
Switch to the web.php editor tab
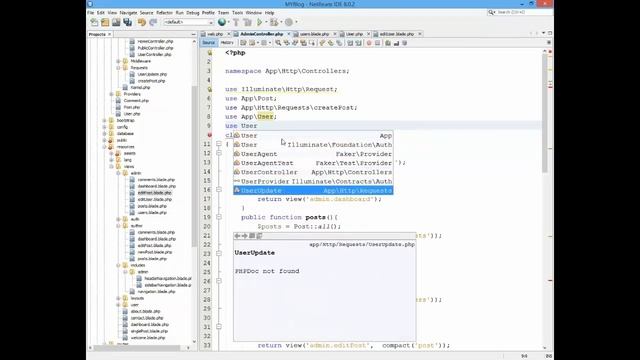point(214,34)
